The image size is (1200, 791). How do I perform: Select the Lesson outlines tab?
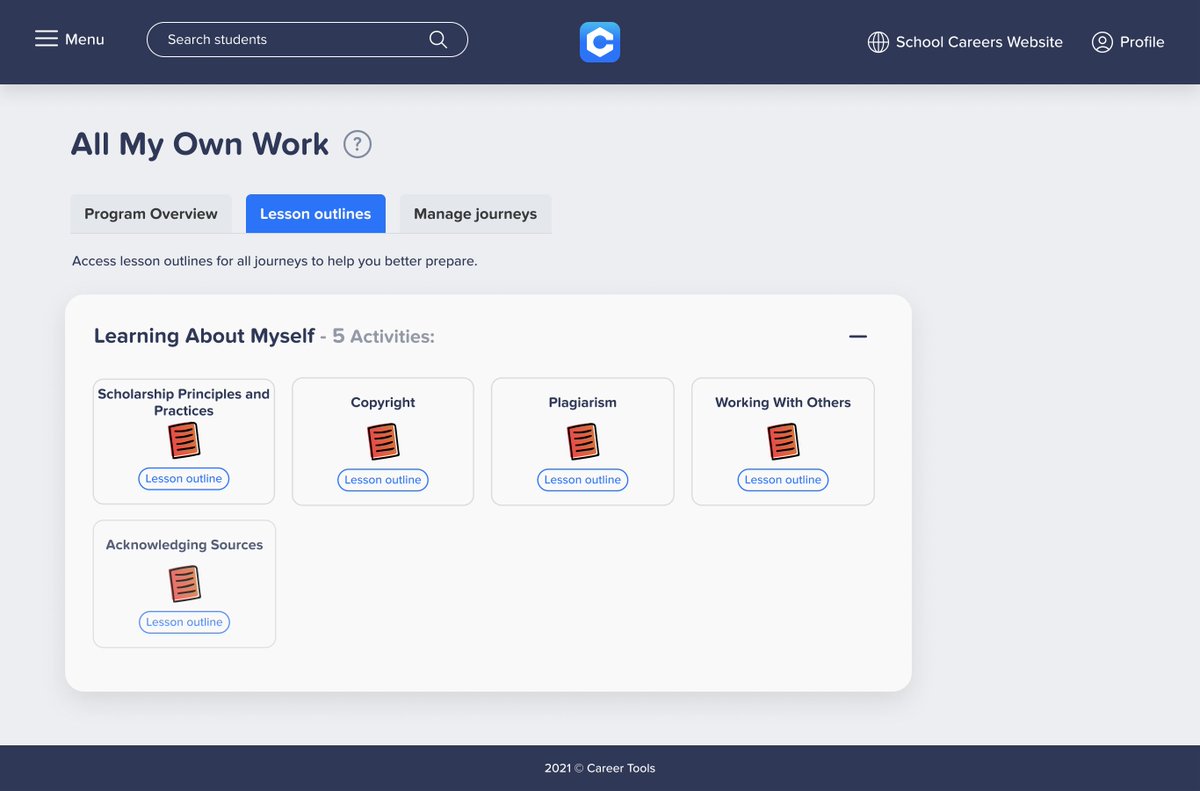315,214
